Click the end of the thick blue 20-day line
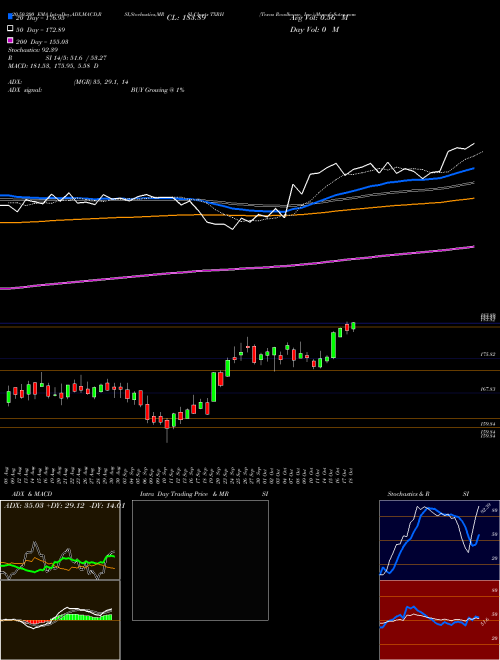 click(474, 168)
